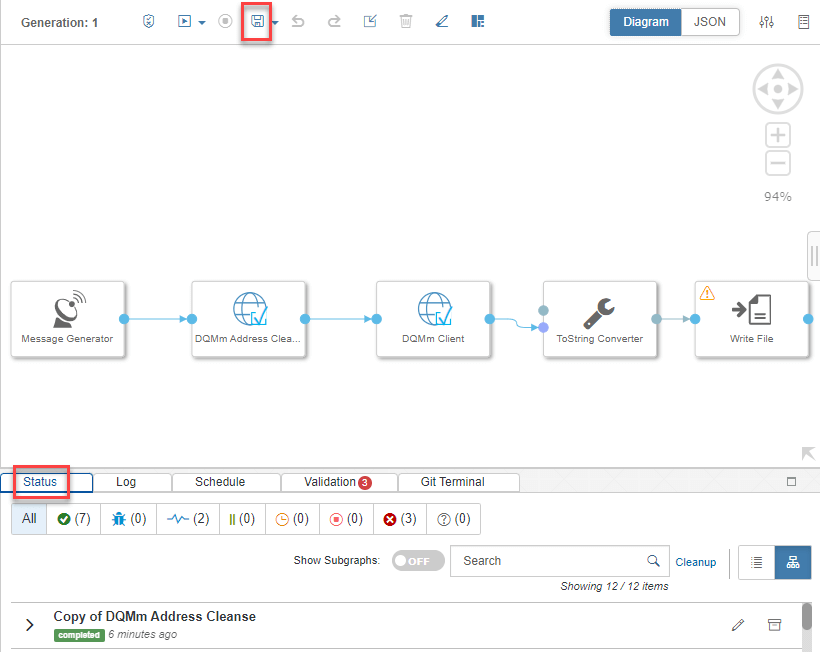
Task: Open Copy of DQMm Address Cleanse graph
Action: 155,616
